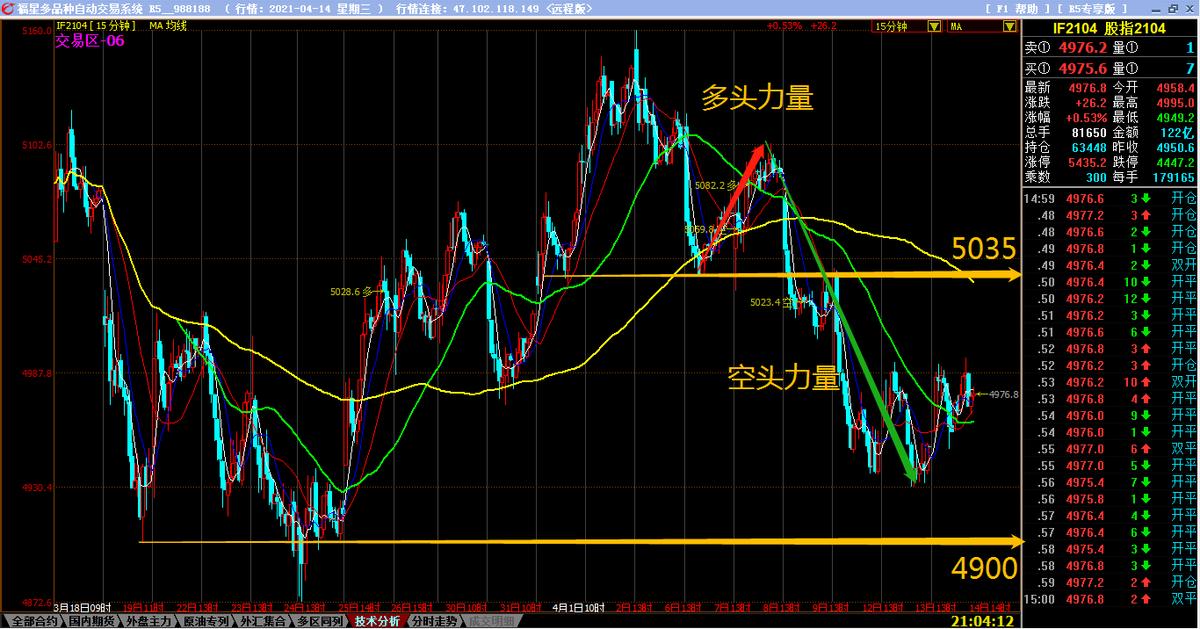Viewport: 1200px width, 629px height.
Task: Click the 每手 value 179165
Action: [1175, 178]
